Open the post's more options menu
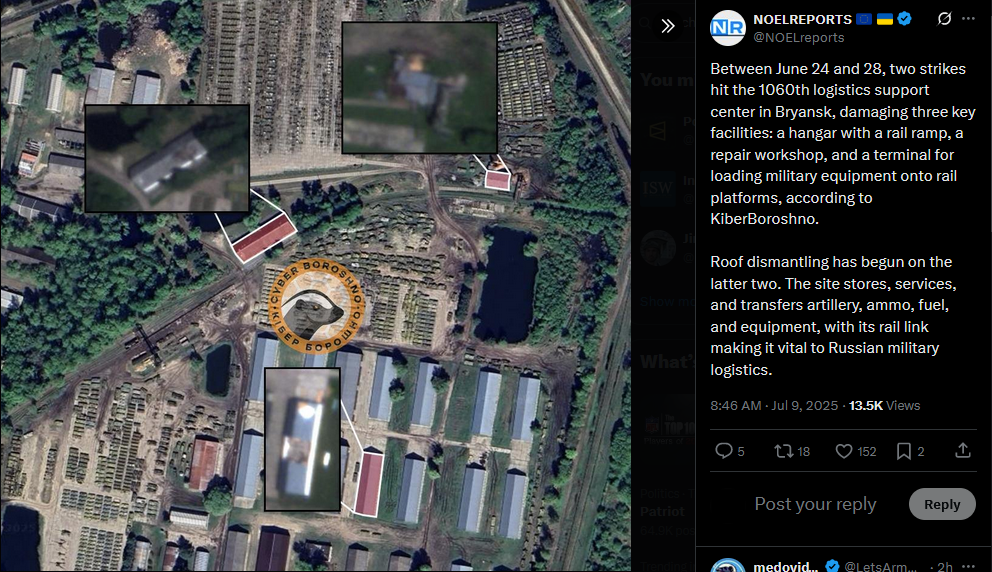The image size is (992, 572). (969, 19)
